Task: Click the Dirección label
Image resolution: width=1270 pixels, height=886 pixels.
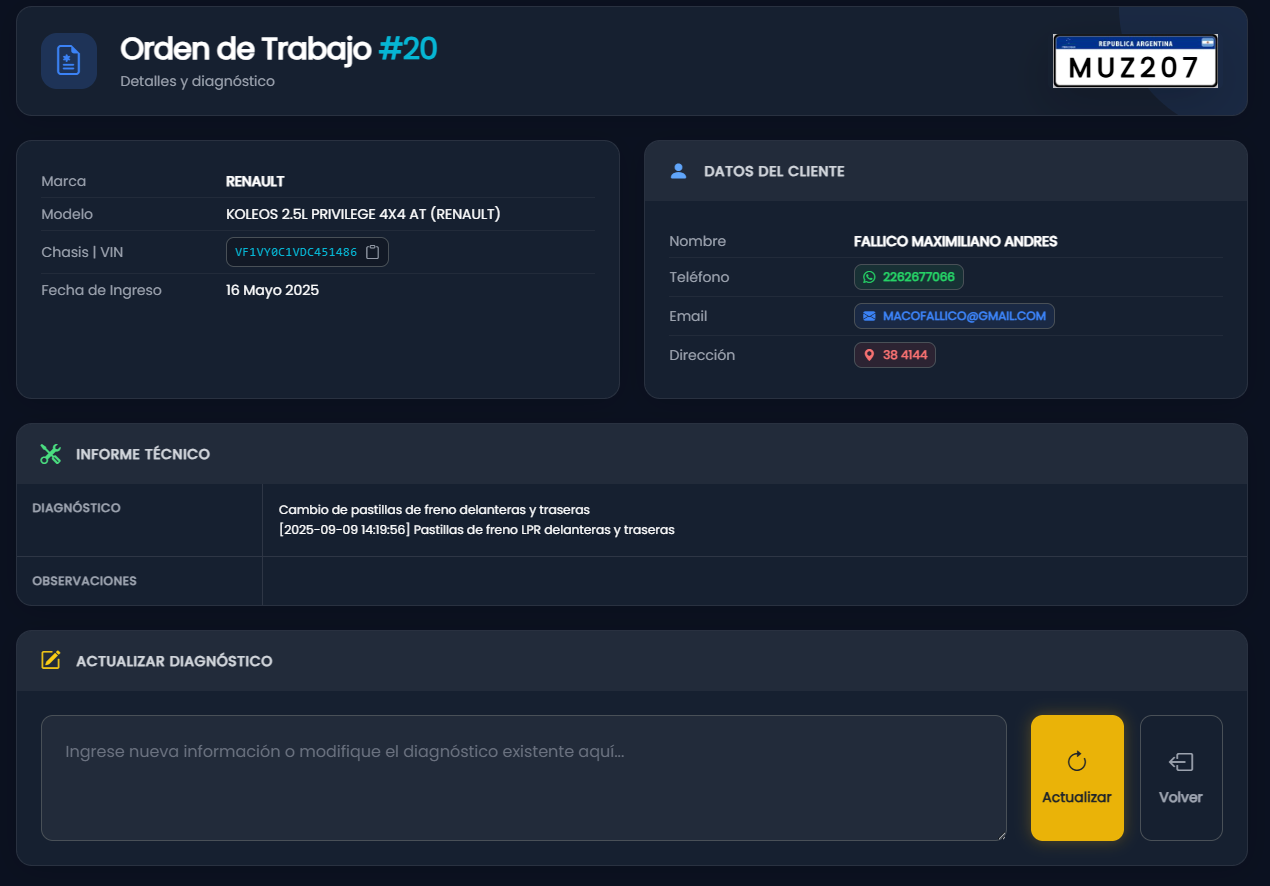Action: [702, 355]
